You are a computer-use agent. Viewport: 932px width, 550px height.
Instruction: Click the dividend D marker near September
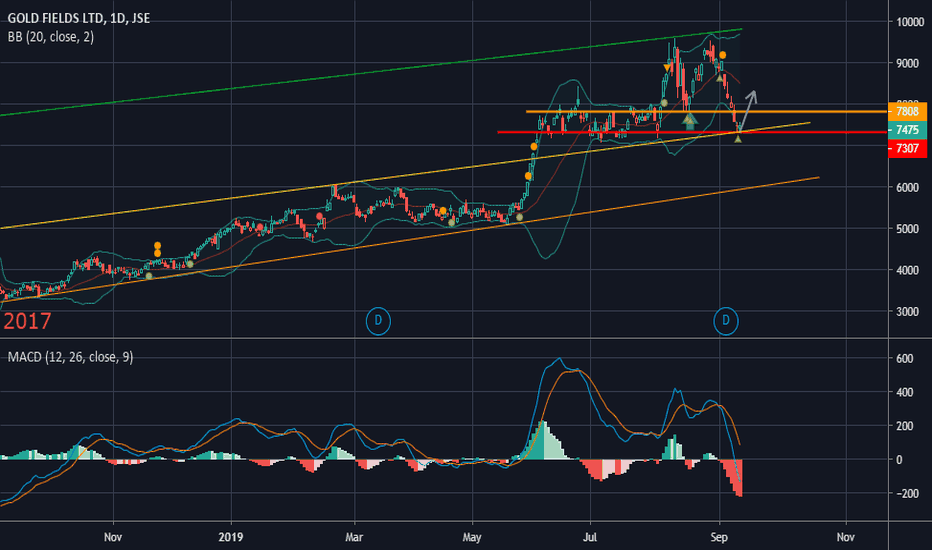coord(726,321)
